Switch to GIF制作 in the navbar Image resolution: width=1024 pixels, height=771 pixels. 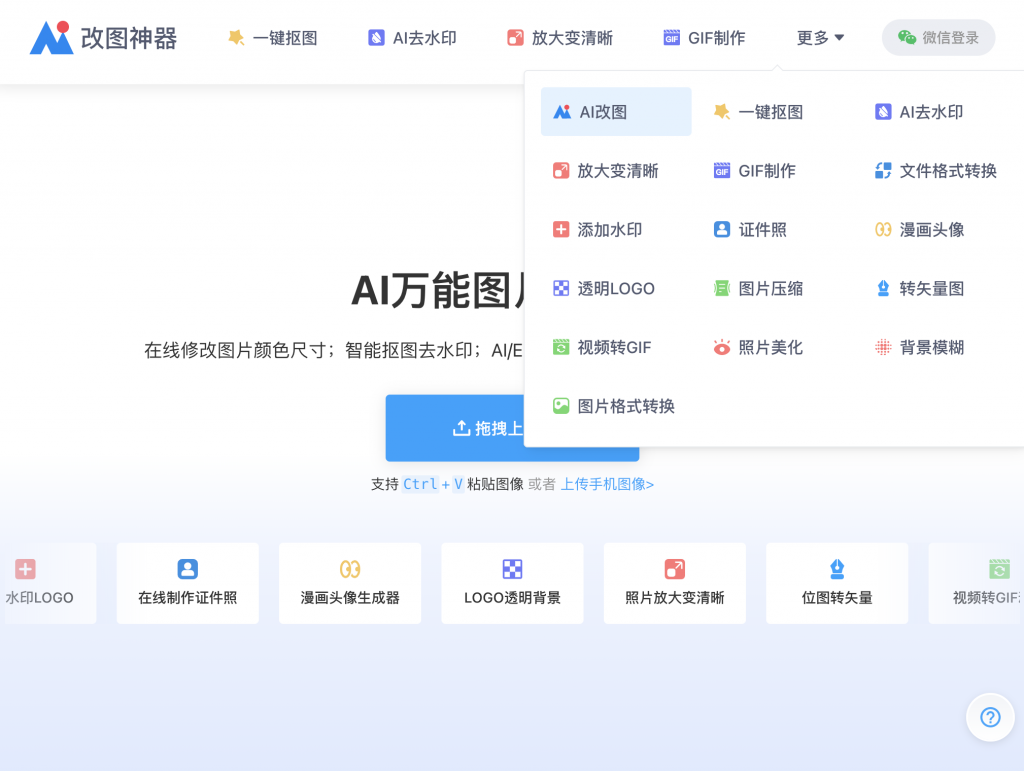[x=704, y=35]
